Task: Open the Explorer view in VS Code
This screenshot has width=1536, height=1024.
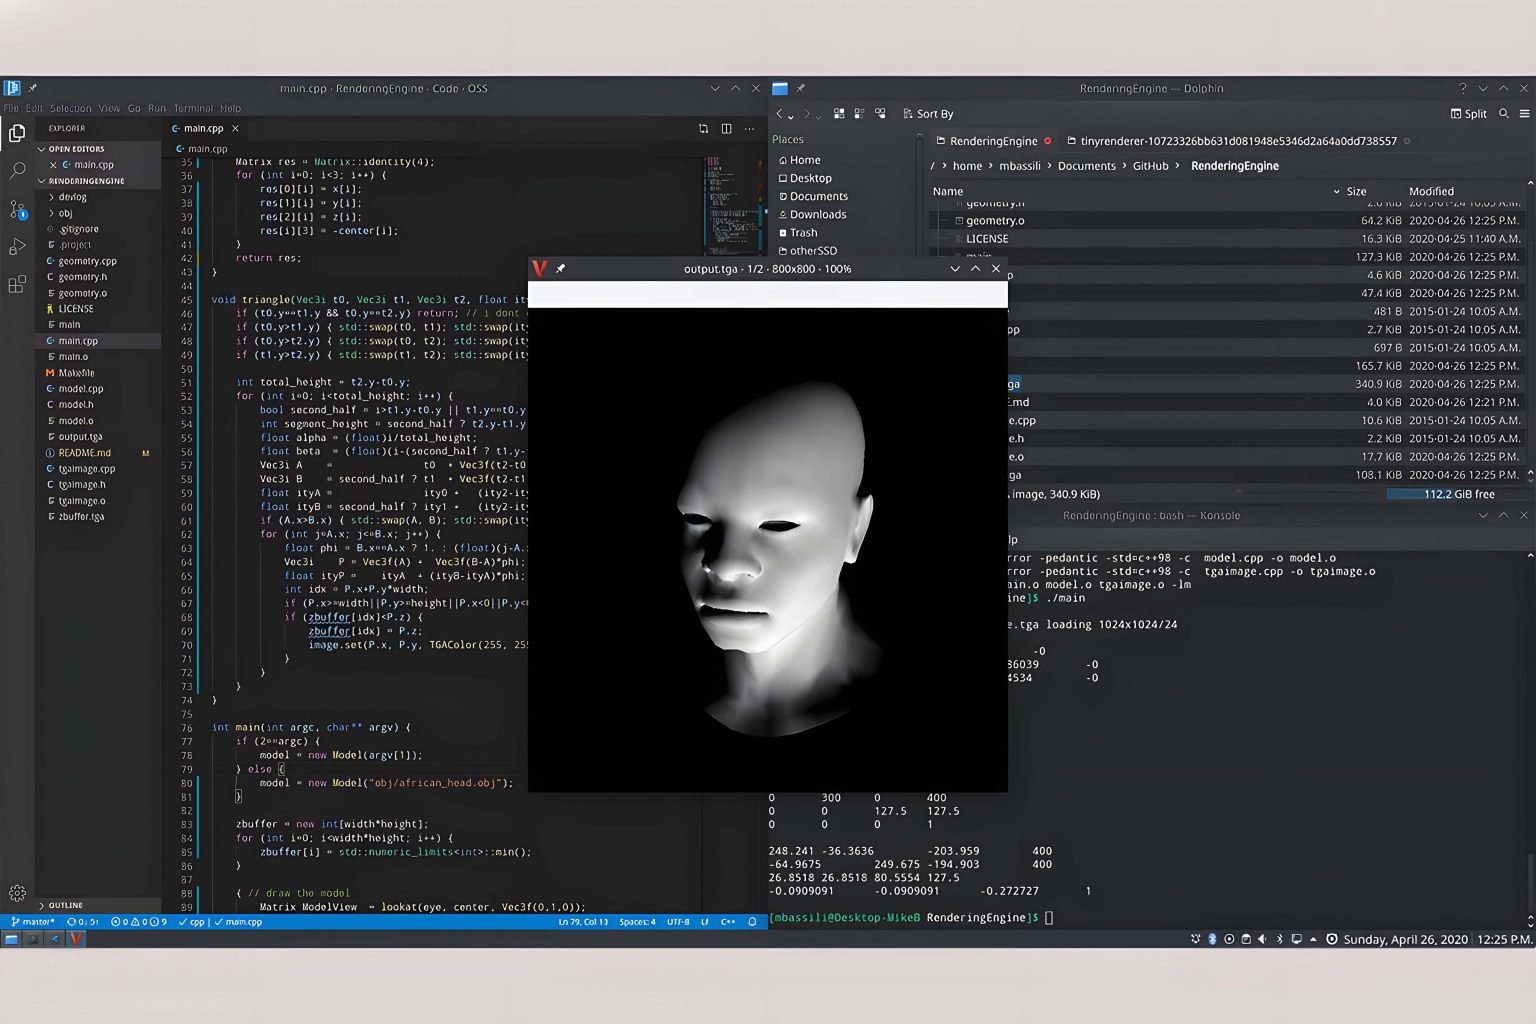Action: pyautogui.click(x=16, y=131)
